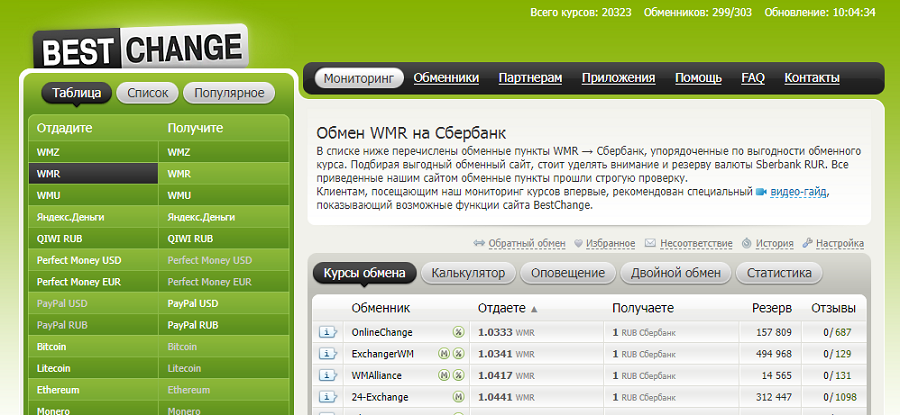Click the percent badge next to ExchangerWM
The height and width of the screenshot is (415, 900).
(x=459, y=354)
